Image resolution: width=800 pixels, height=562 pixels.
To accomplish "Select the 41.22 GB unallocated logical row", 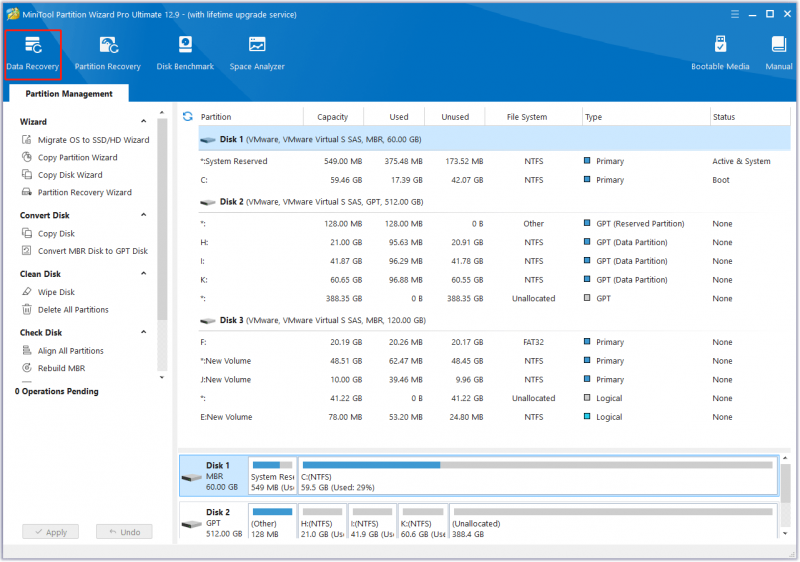I will coord(494,398).
